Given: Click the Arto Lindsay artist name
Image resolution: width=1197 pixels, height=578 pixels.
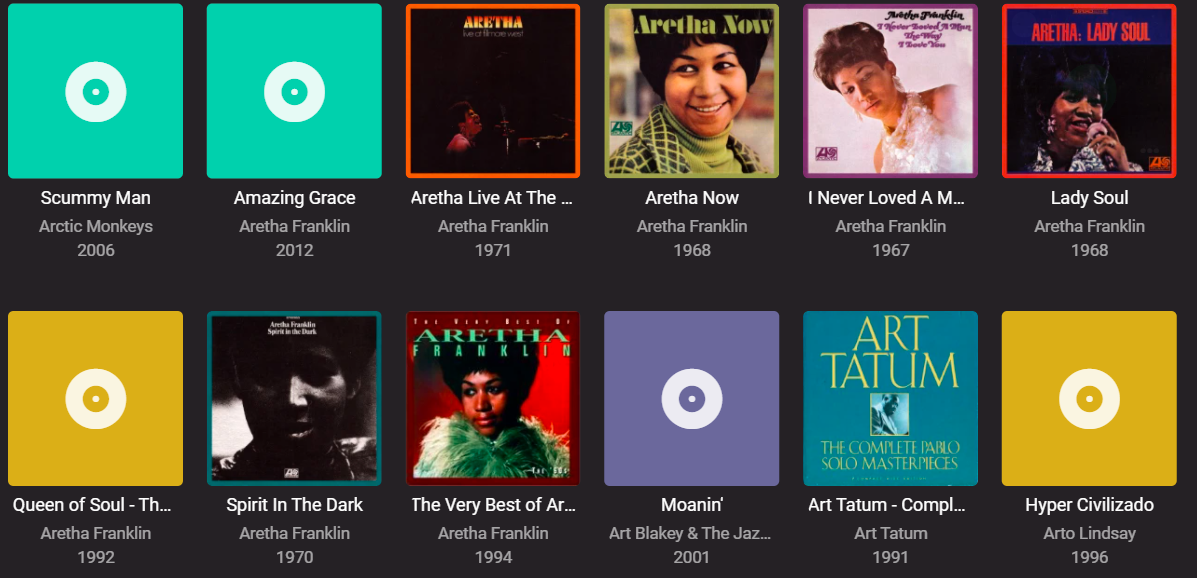Looking at the screenshot, I should [1088, 533].
